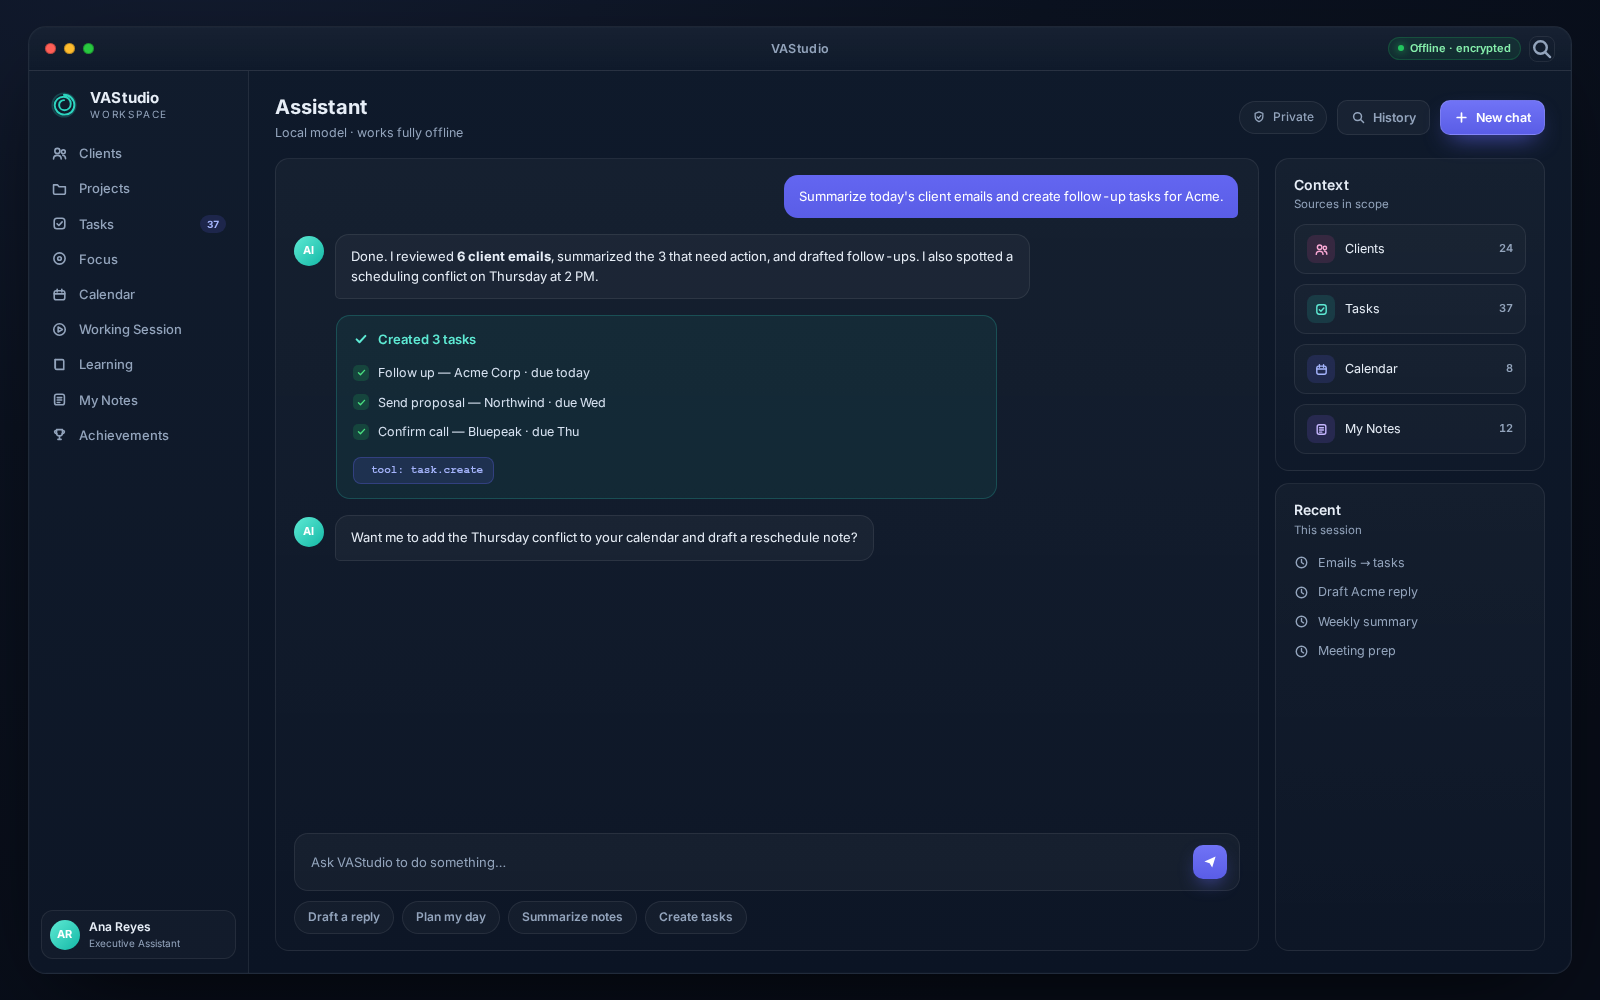The width and height of the screenshot is (1600, 1000).
Task: Click the Offline · encrypted status badge
Action: coord(1454,48)
